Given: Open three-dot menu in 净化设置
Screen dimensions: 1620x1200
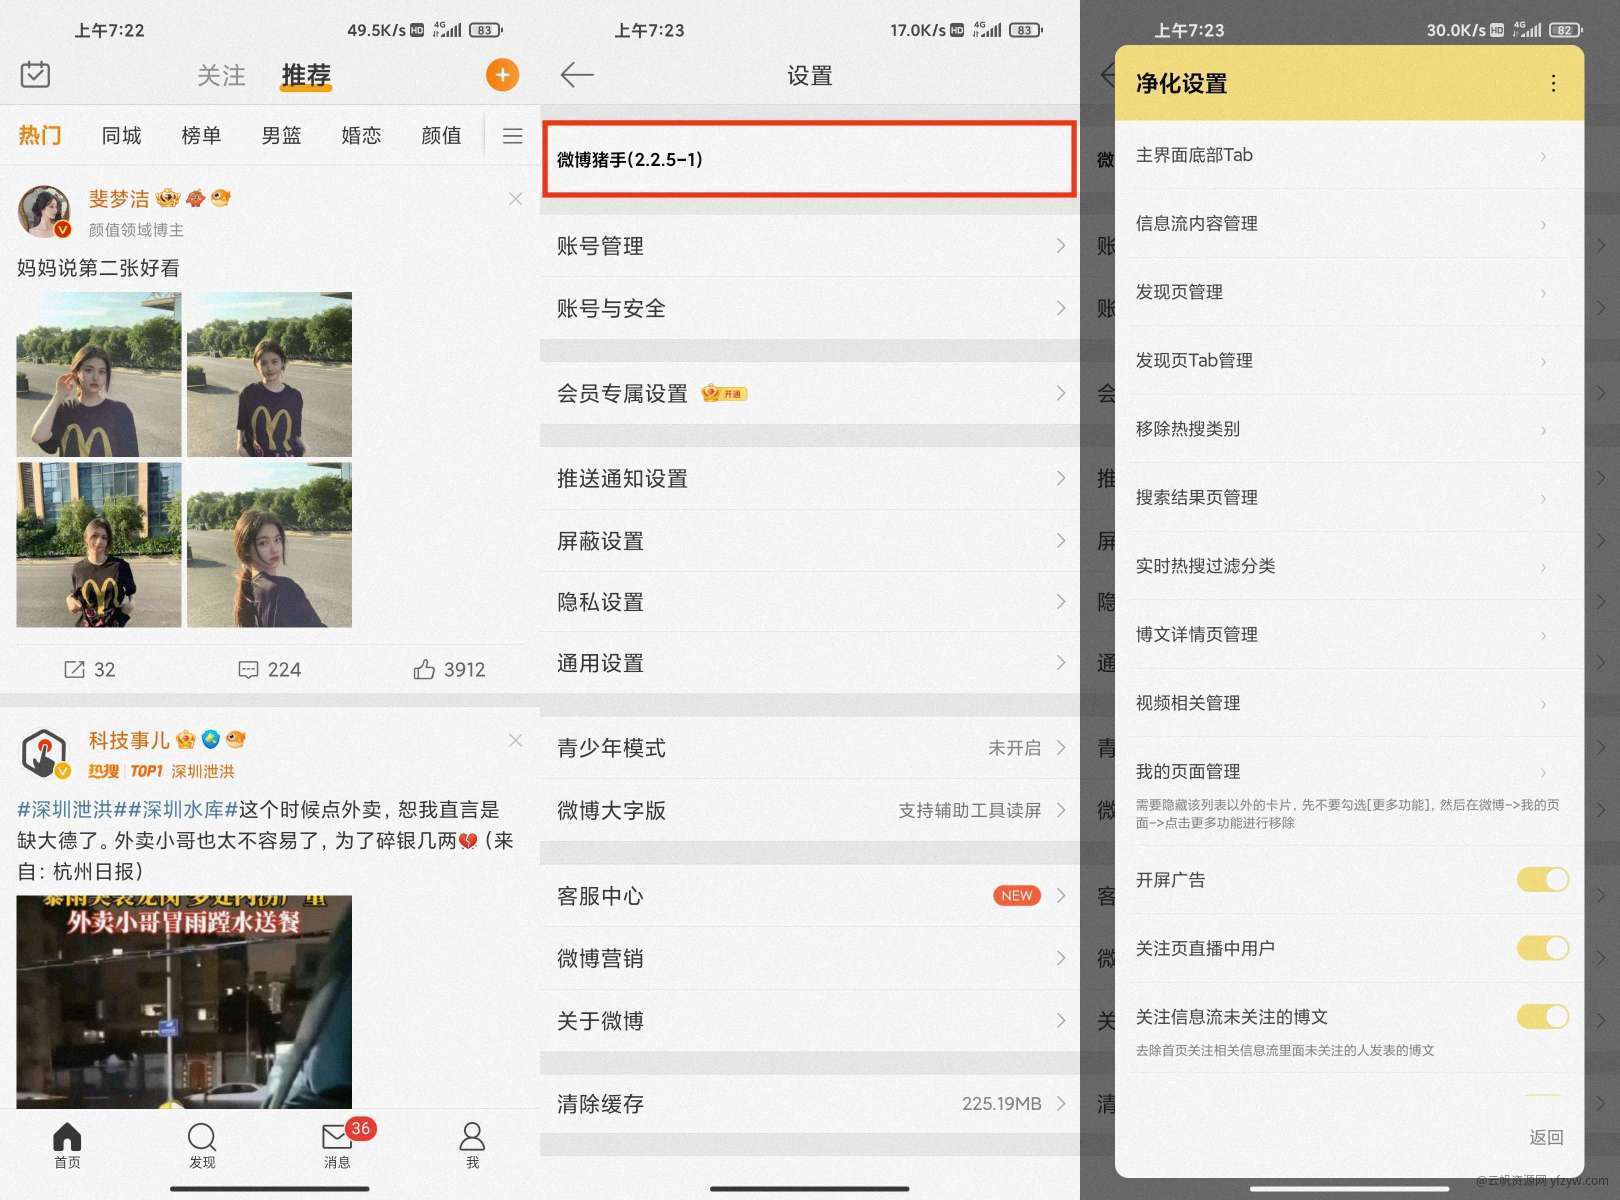Looking at the screenshot, I should 1553,83.
